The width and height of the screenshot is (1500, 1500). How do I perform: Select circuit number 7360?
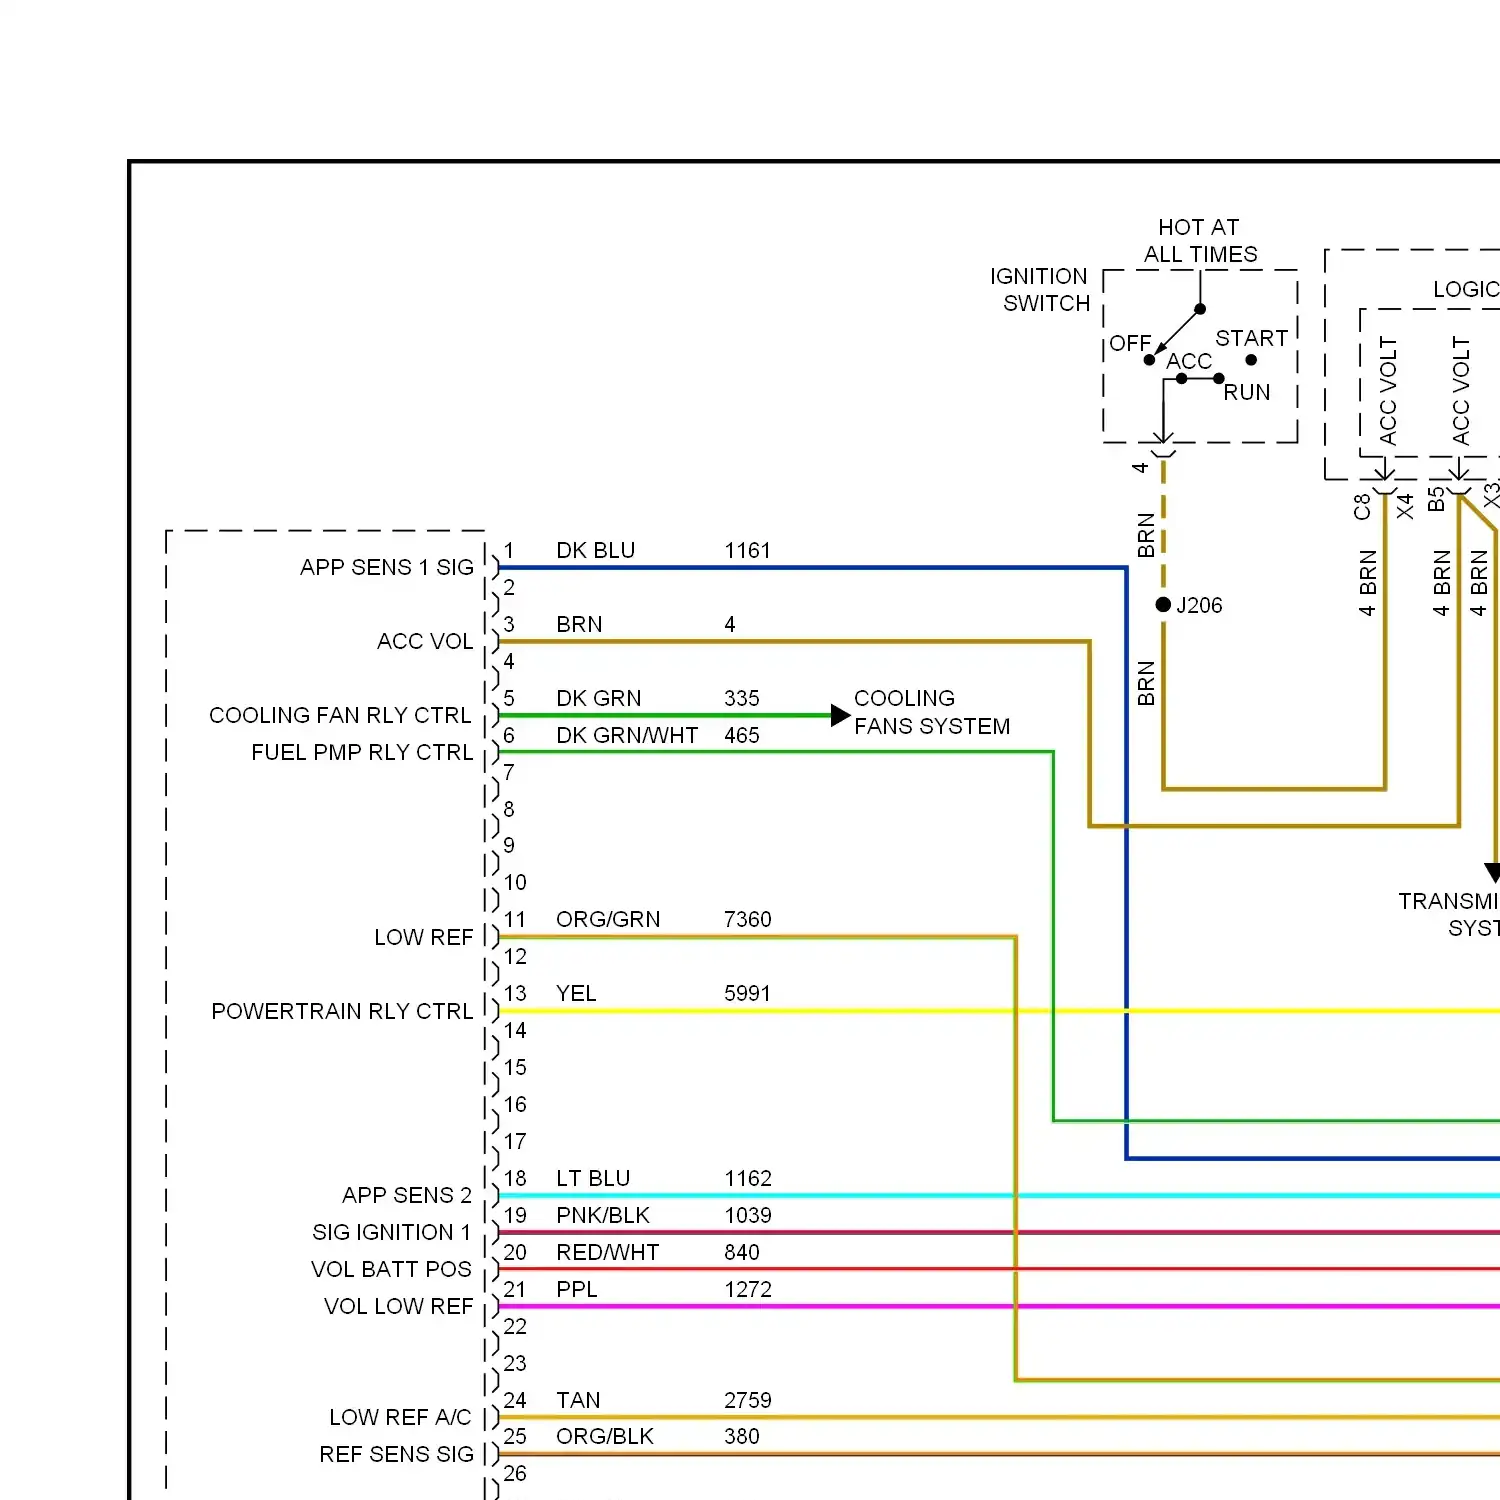click(748, 919)
